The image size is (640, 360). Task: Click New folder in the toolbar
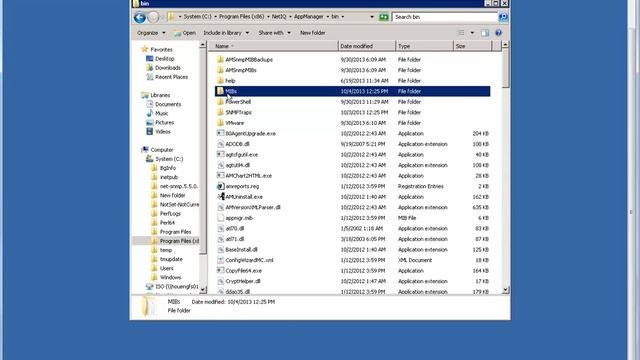[312, 33]
